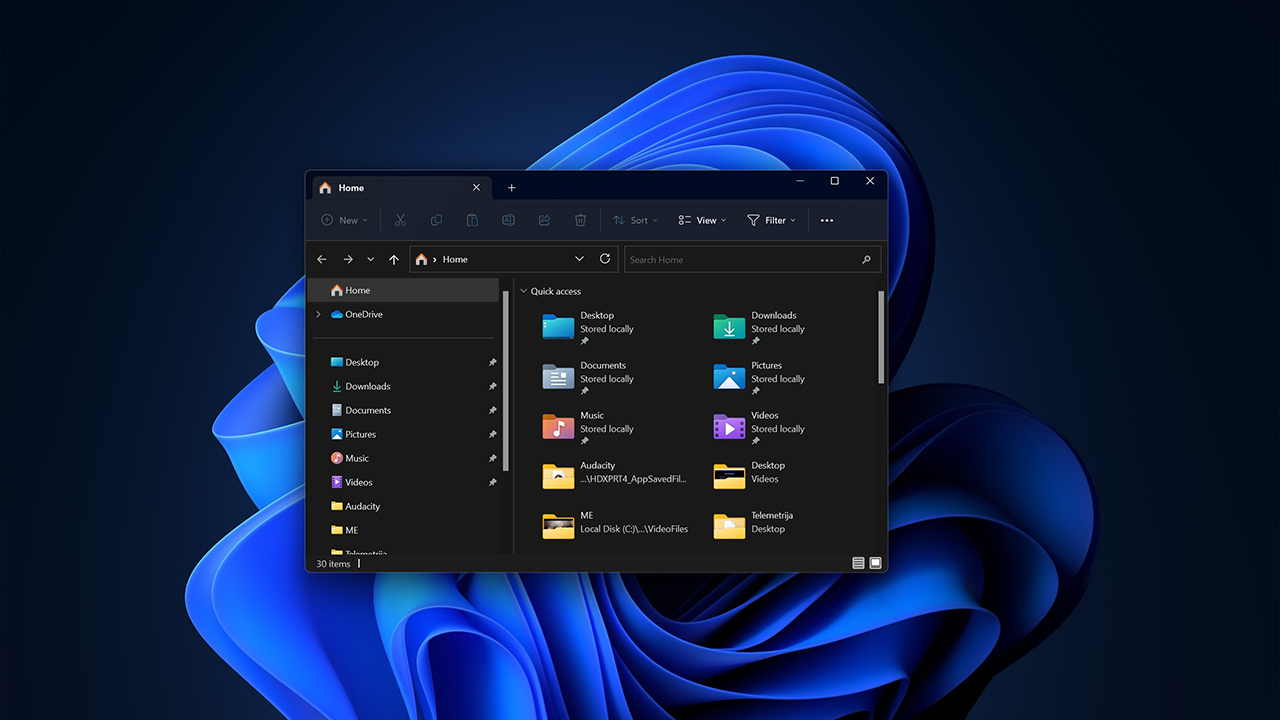Go back with the left arrow

point(322,259)
